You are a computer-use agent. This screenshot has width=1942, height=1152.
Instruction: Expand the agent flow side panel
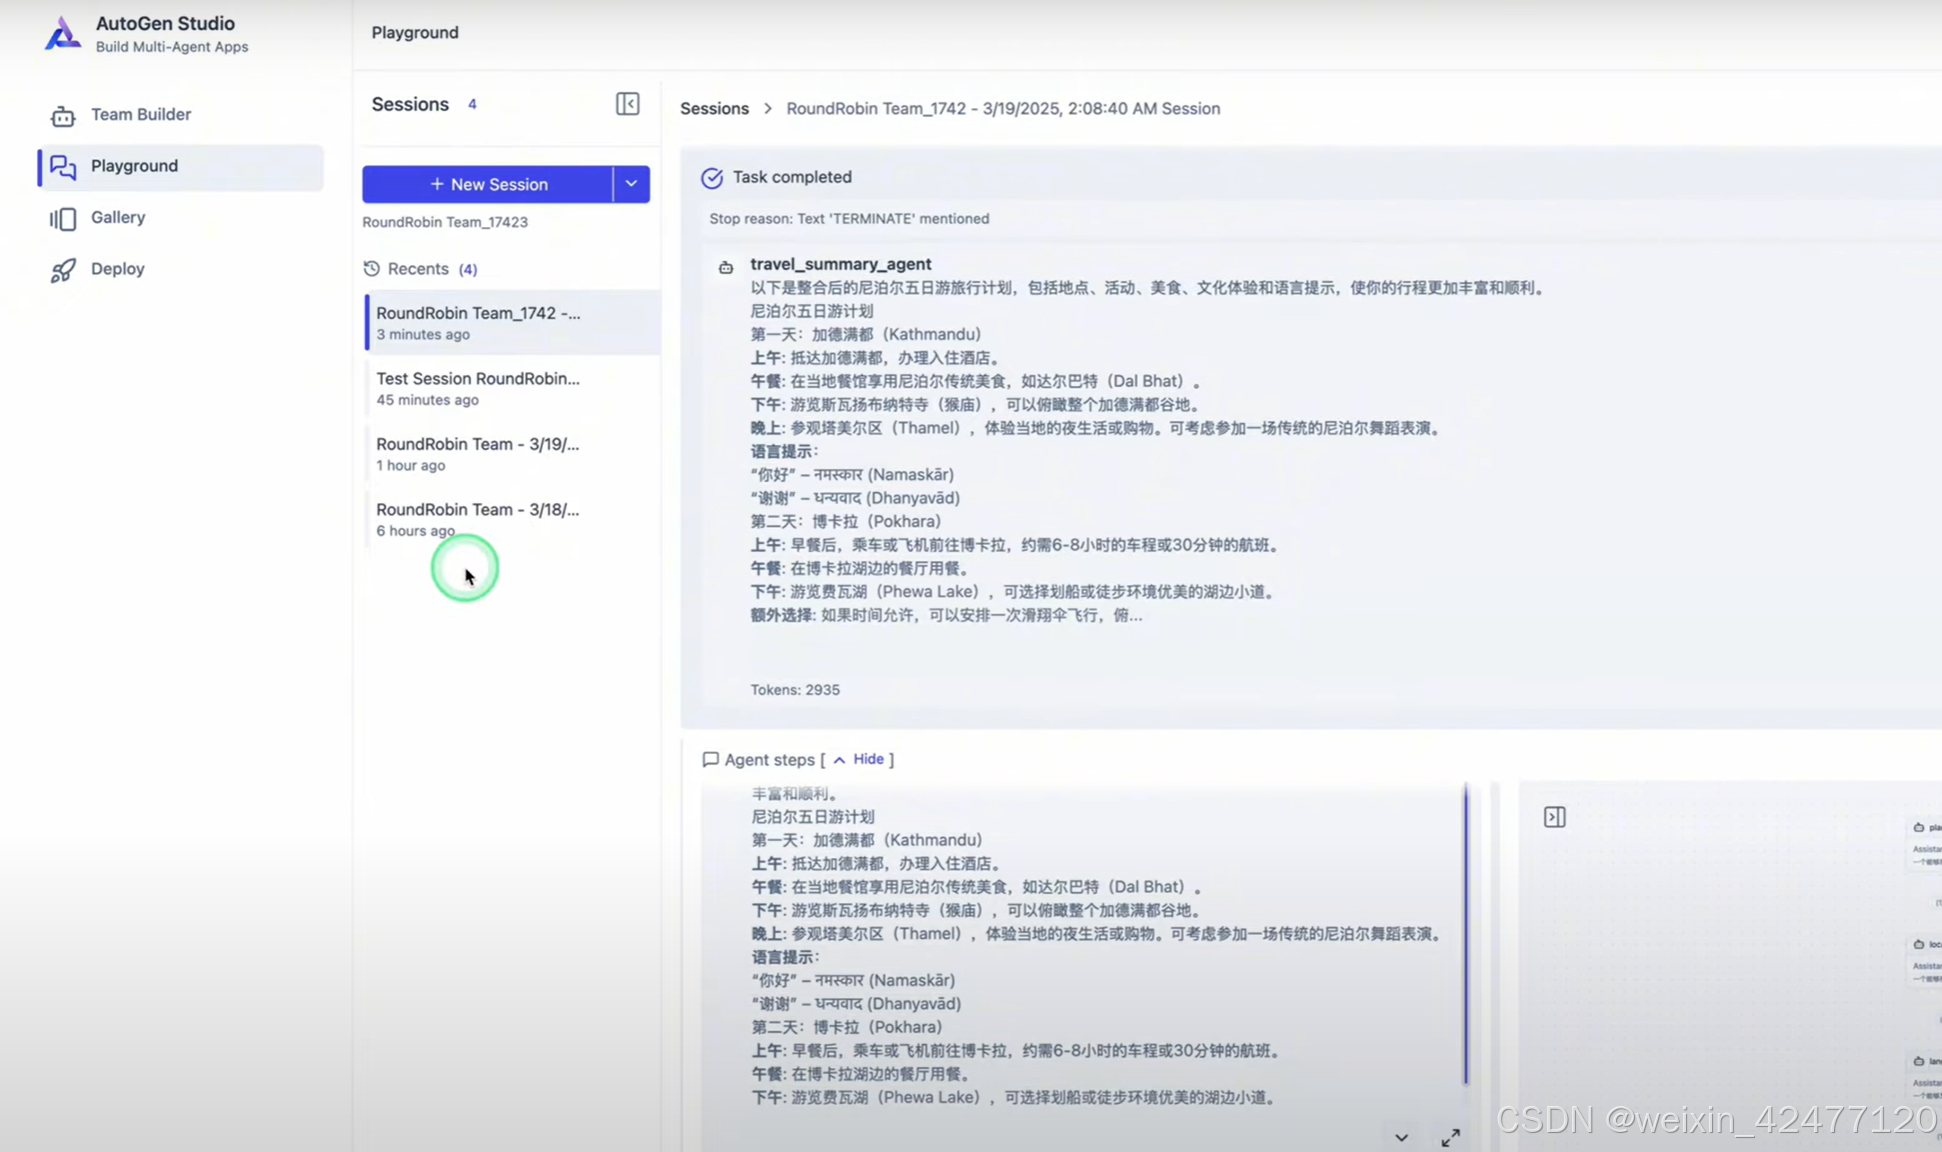(x=1555, y=817)
